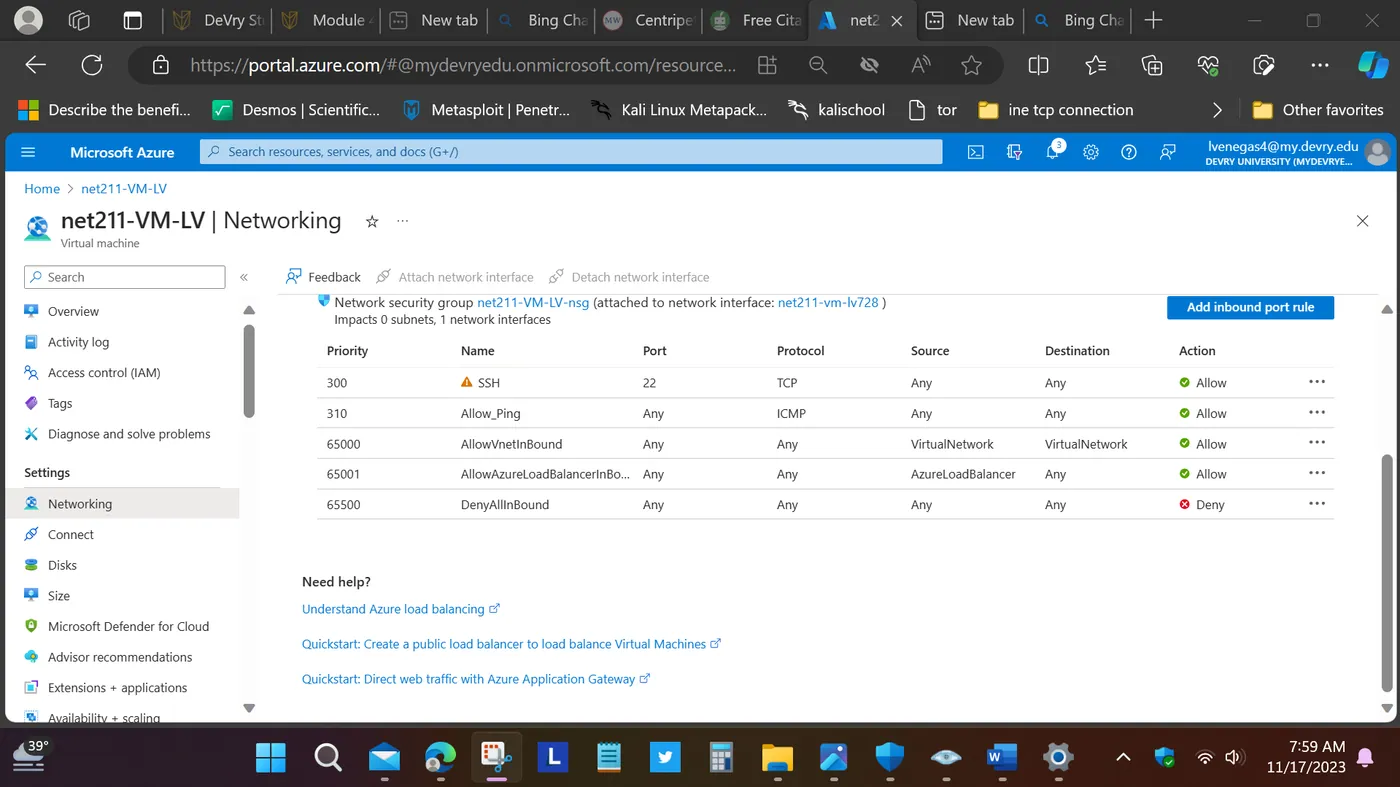Open Advisor recommendations item
The height and width of the screenshot is (787, 1400).
(x=122, y=657)
